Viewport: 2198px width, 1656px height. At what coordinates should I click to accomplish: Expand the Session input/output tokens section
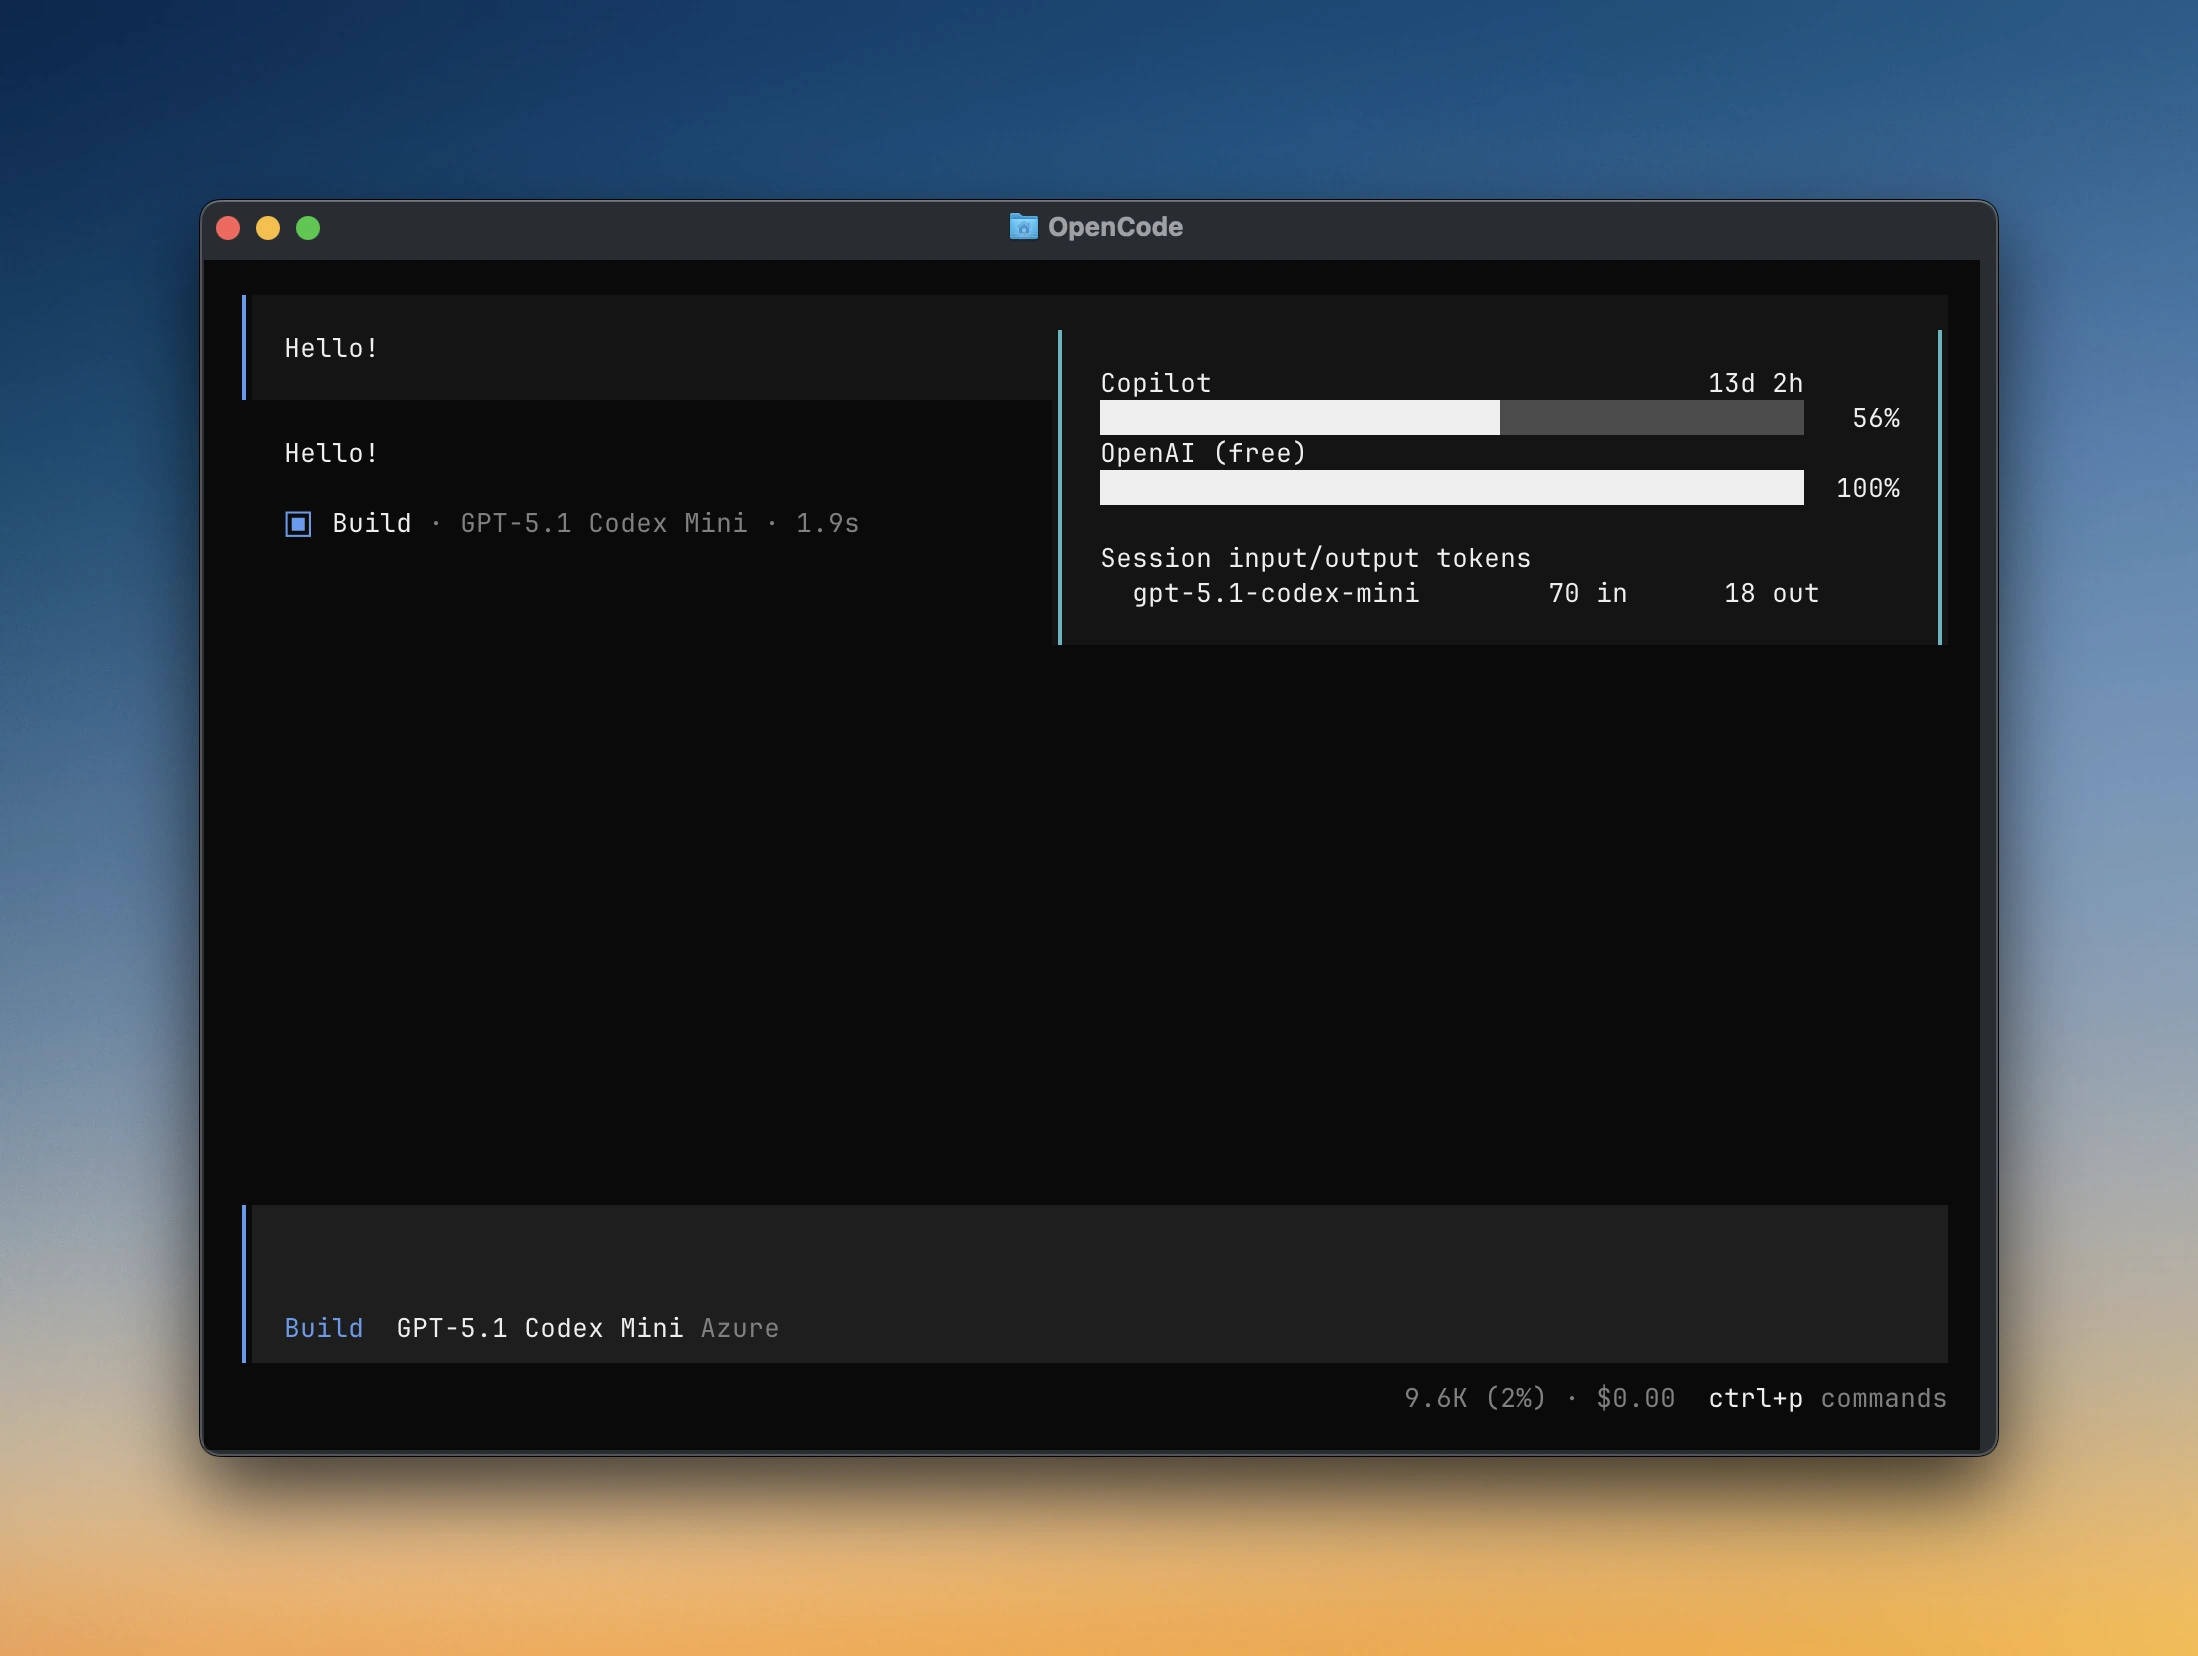(1315, 558)
